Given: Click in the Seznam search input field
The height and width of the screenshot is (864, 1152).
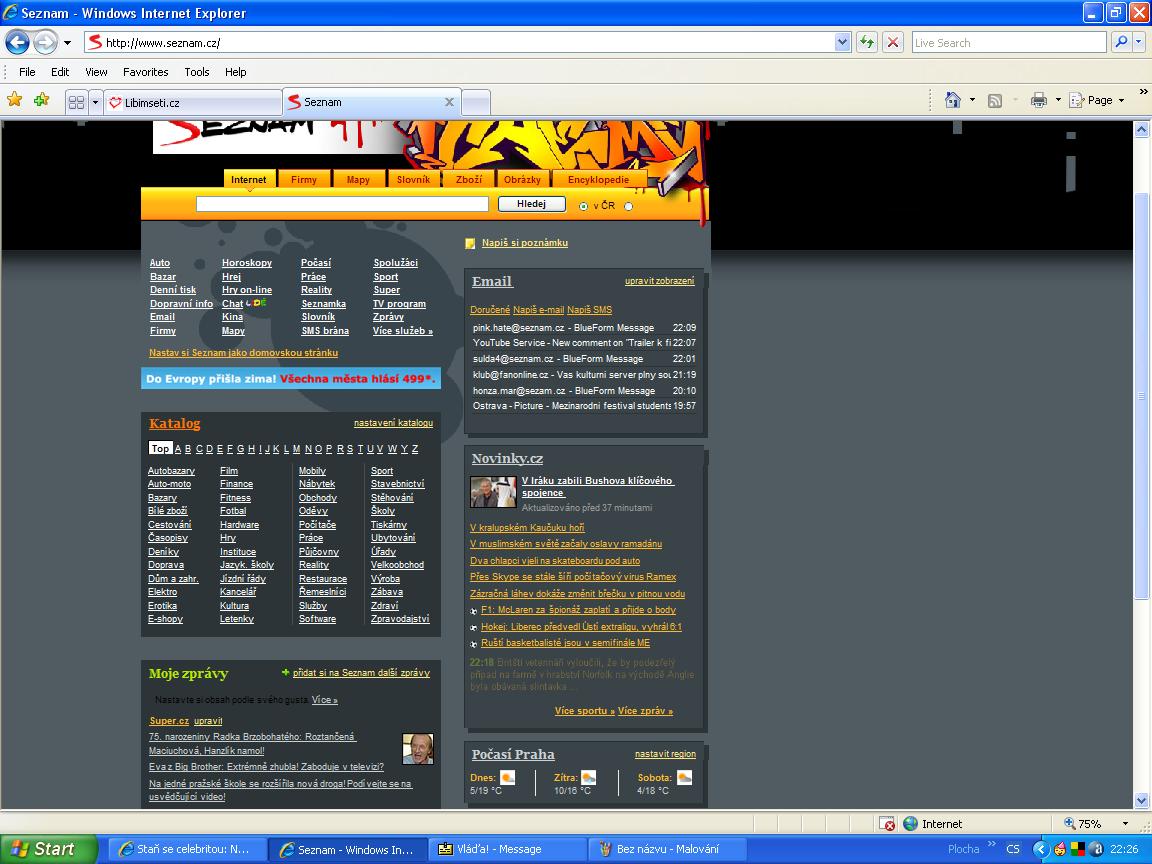Looking at the screenshot, I should tap(342, 204).
